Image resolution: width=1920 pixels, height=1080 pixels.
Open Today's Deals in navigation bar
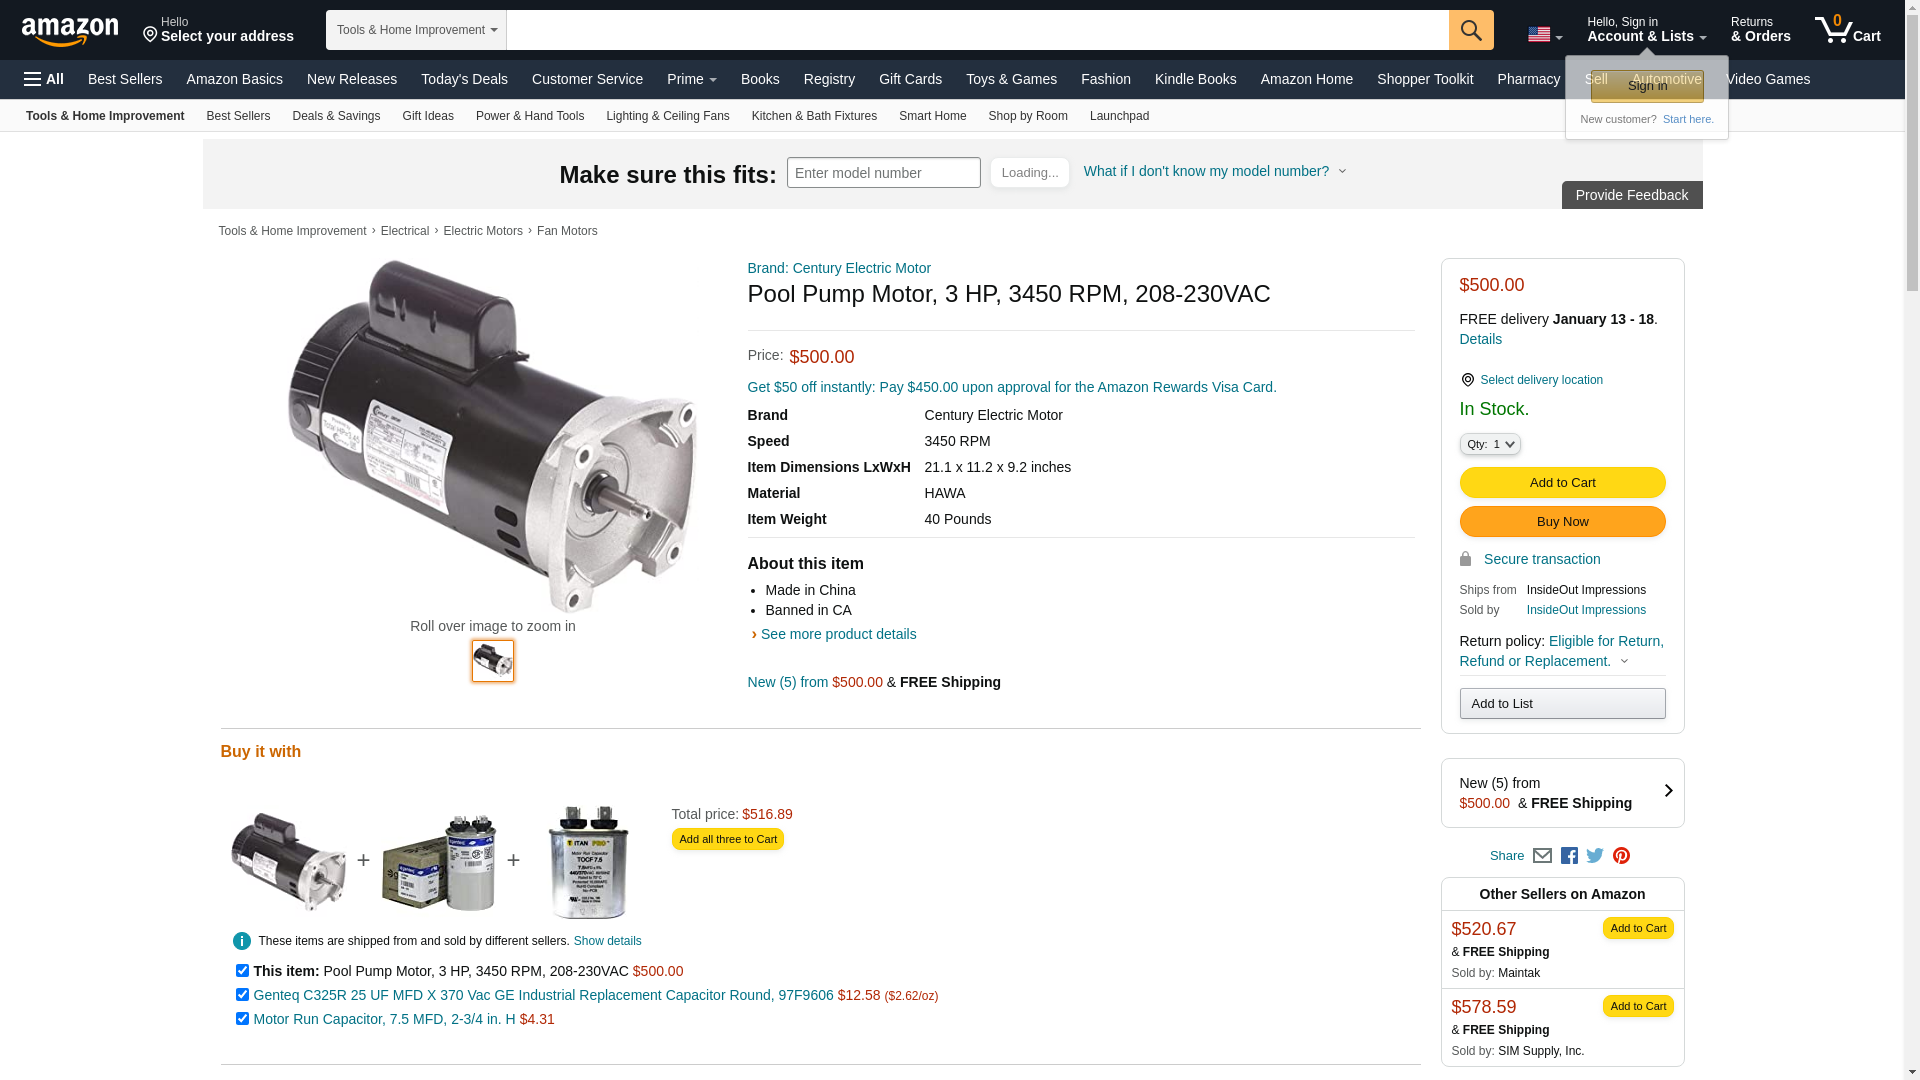tap(464, 79)
